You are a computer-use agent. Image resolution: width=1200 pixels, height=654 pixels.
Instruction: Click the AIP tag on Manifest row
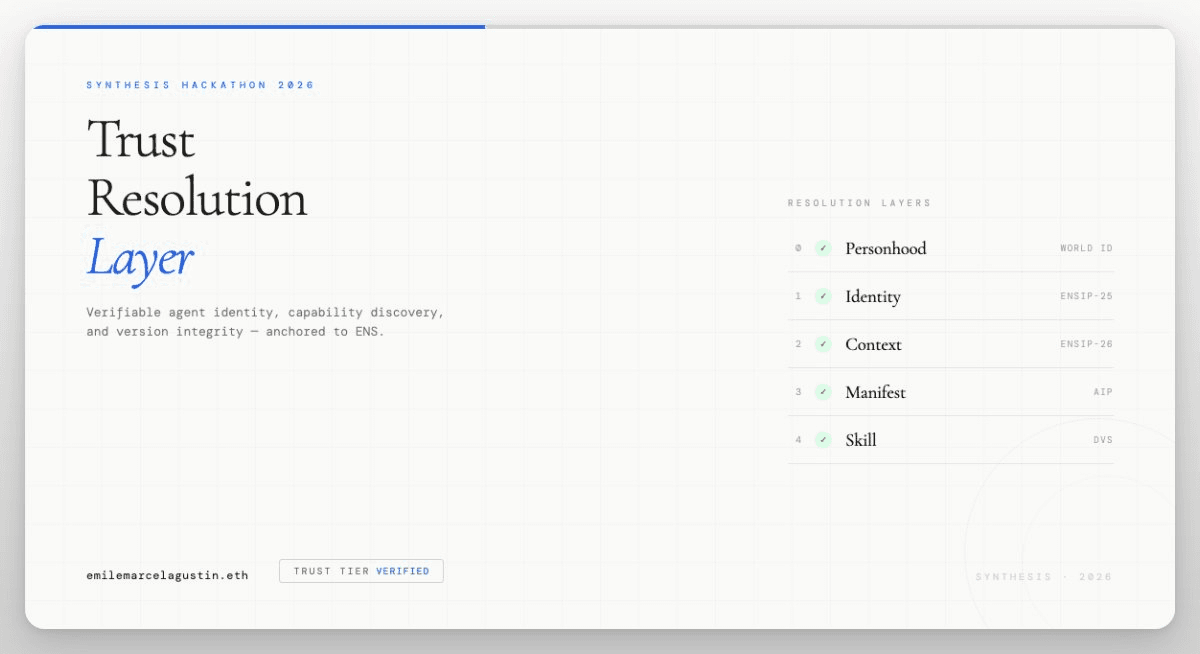pyautogui.click(x=1103, y=392)
